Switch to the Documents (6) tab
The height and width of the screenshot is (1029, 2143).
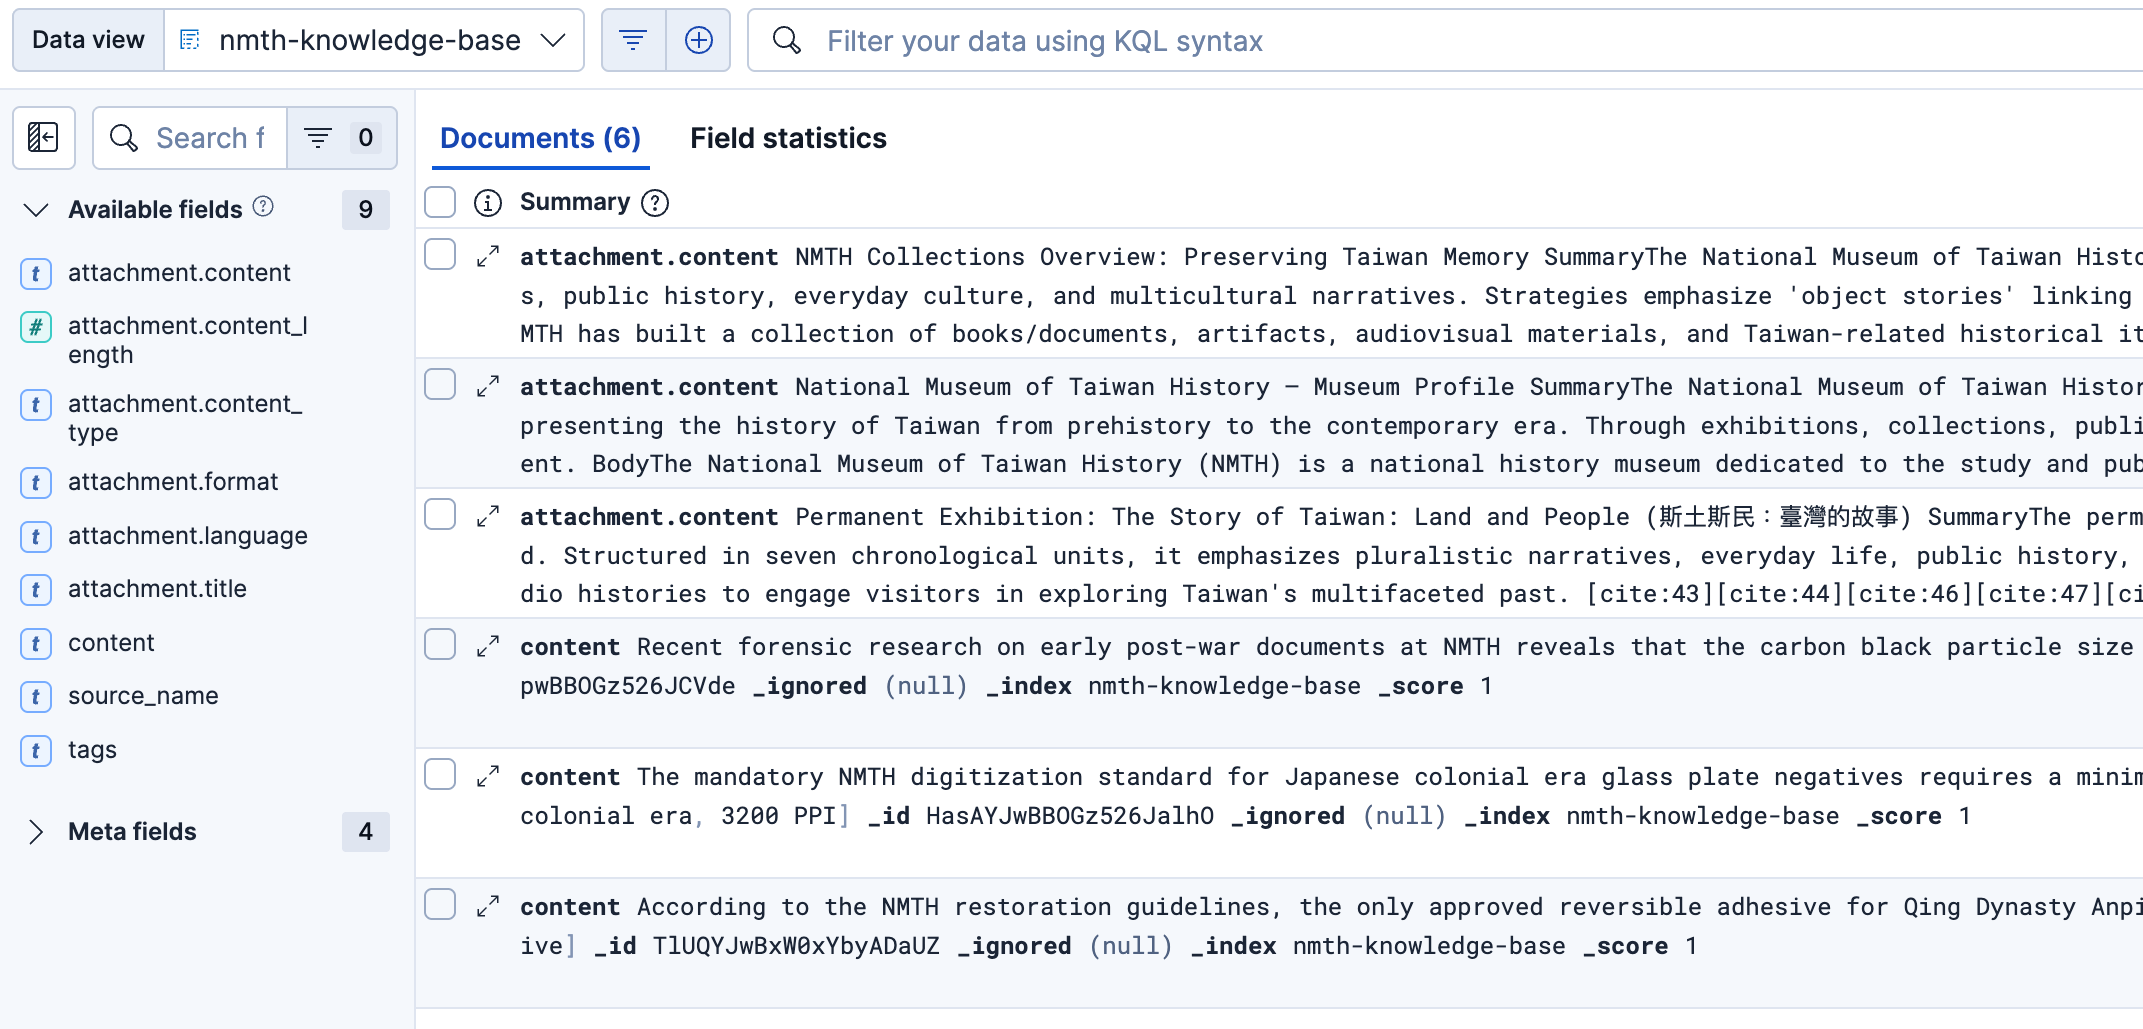(540, 138)
